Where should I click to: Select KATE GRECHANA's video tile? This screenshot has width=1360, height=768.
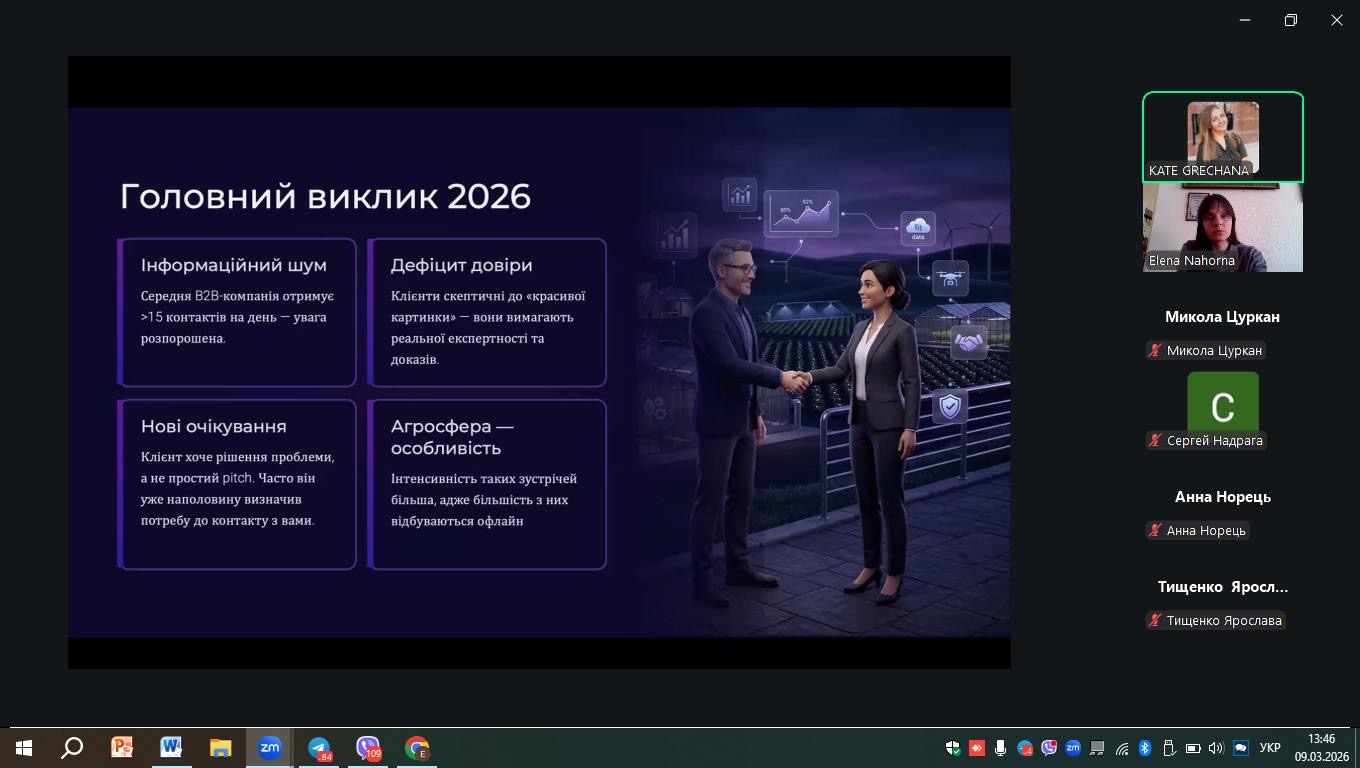(1223, 137)
